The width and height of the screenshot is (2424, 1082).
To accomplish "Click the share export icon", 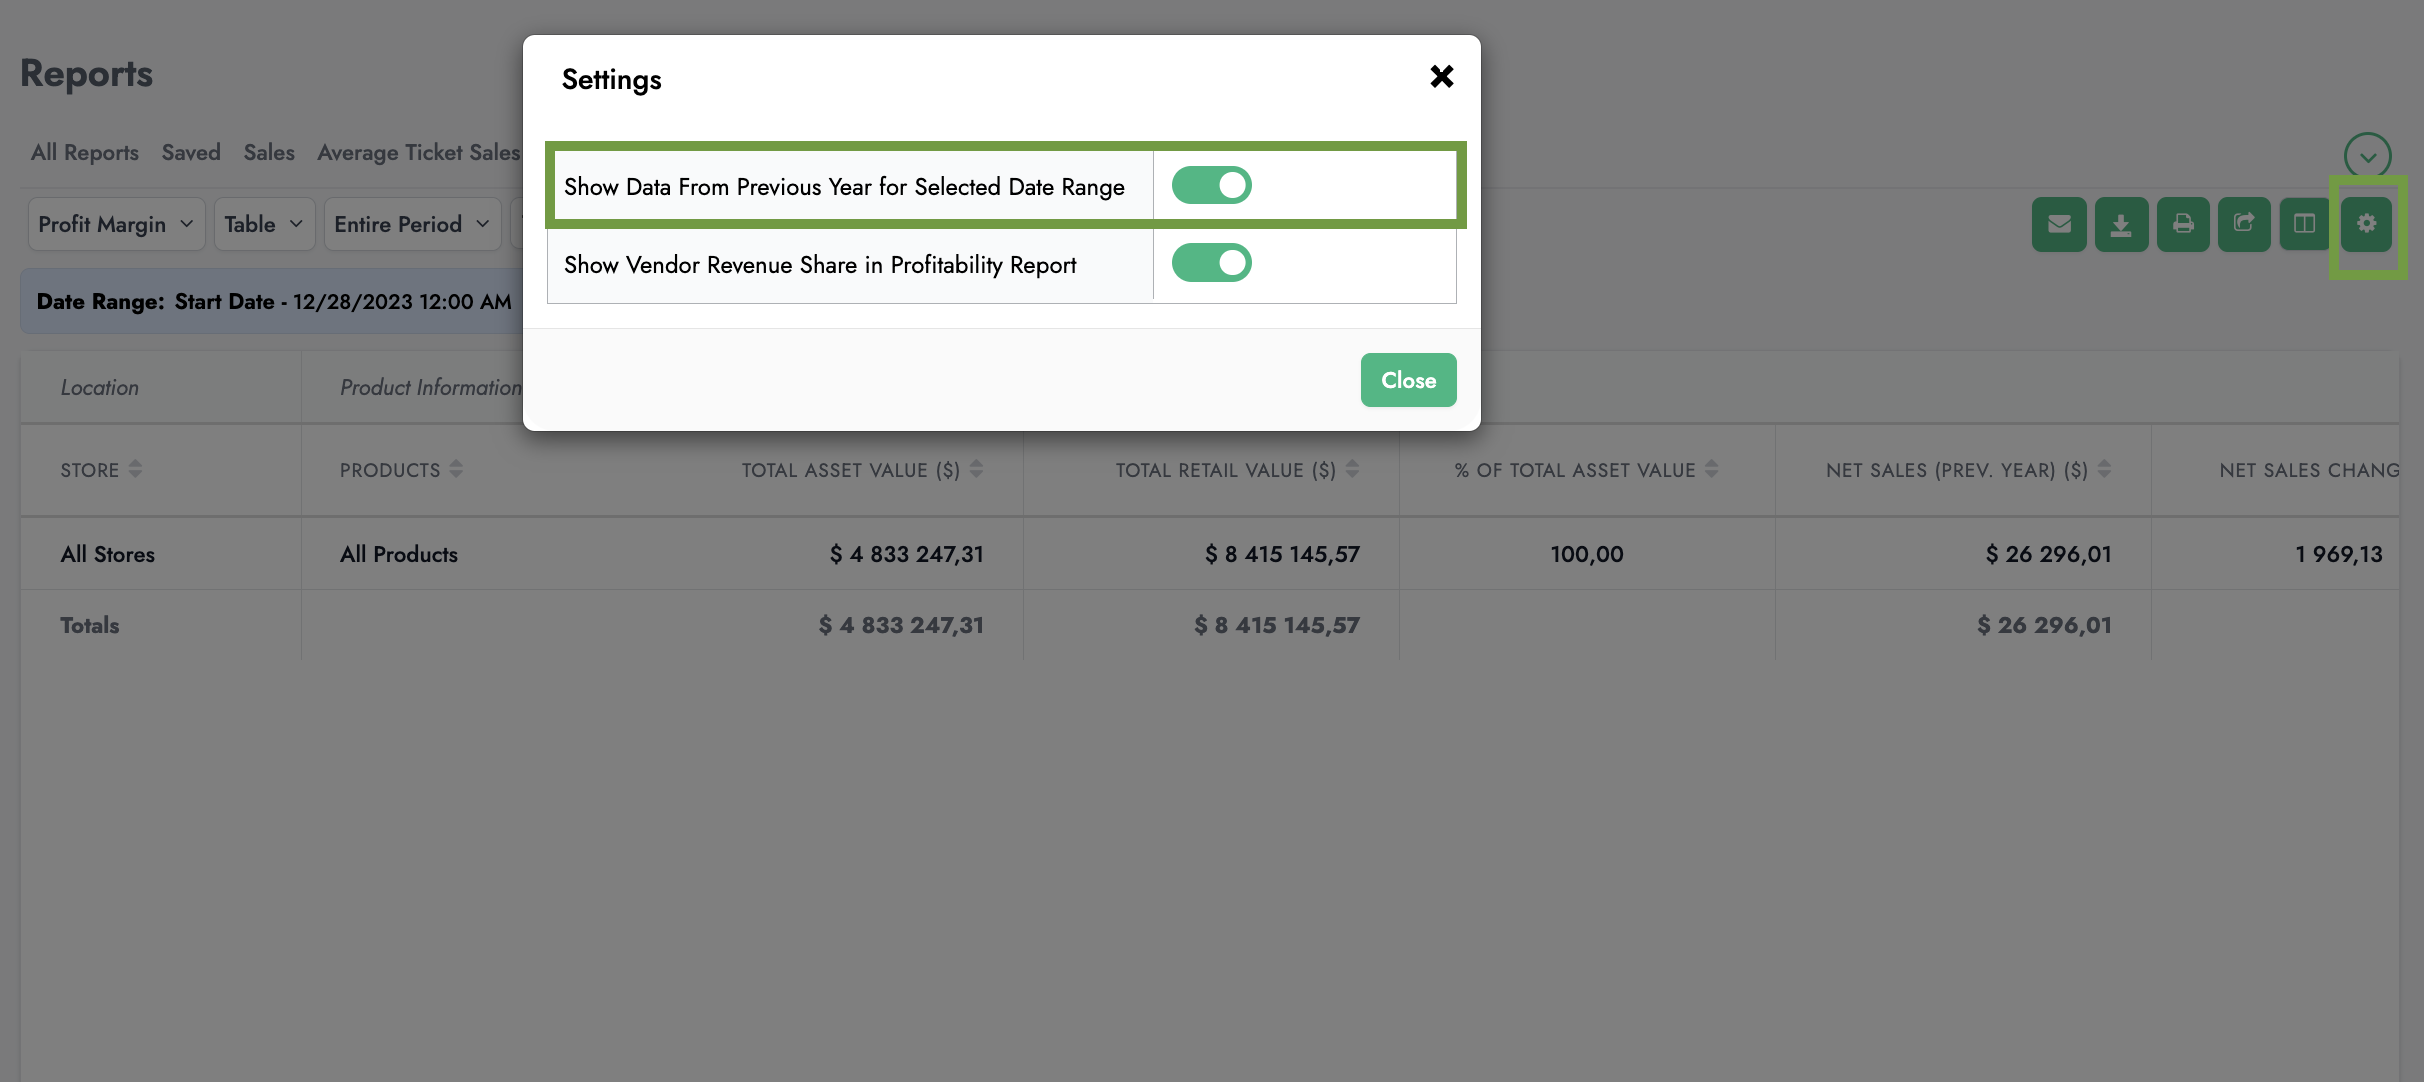I will point(2244,224).
